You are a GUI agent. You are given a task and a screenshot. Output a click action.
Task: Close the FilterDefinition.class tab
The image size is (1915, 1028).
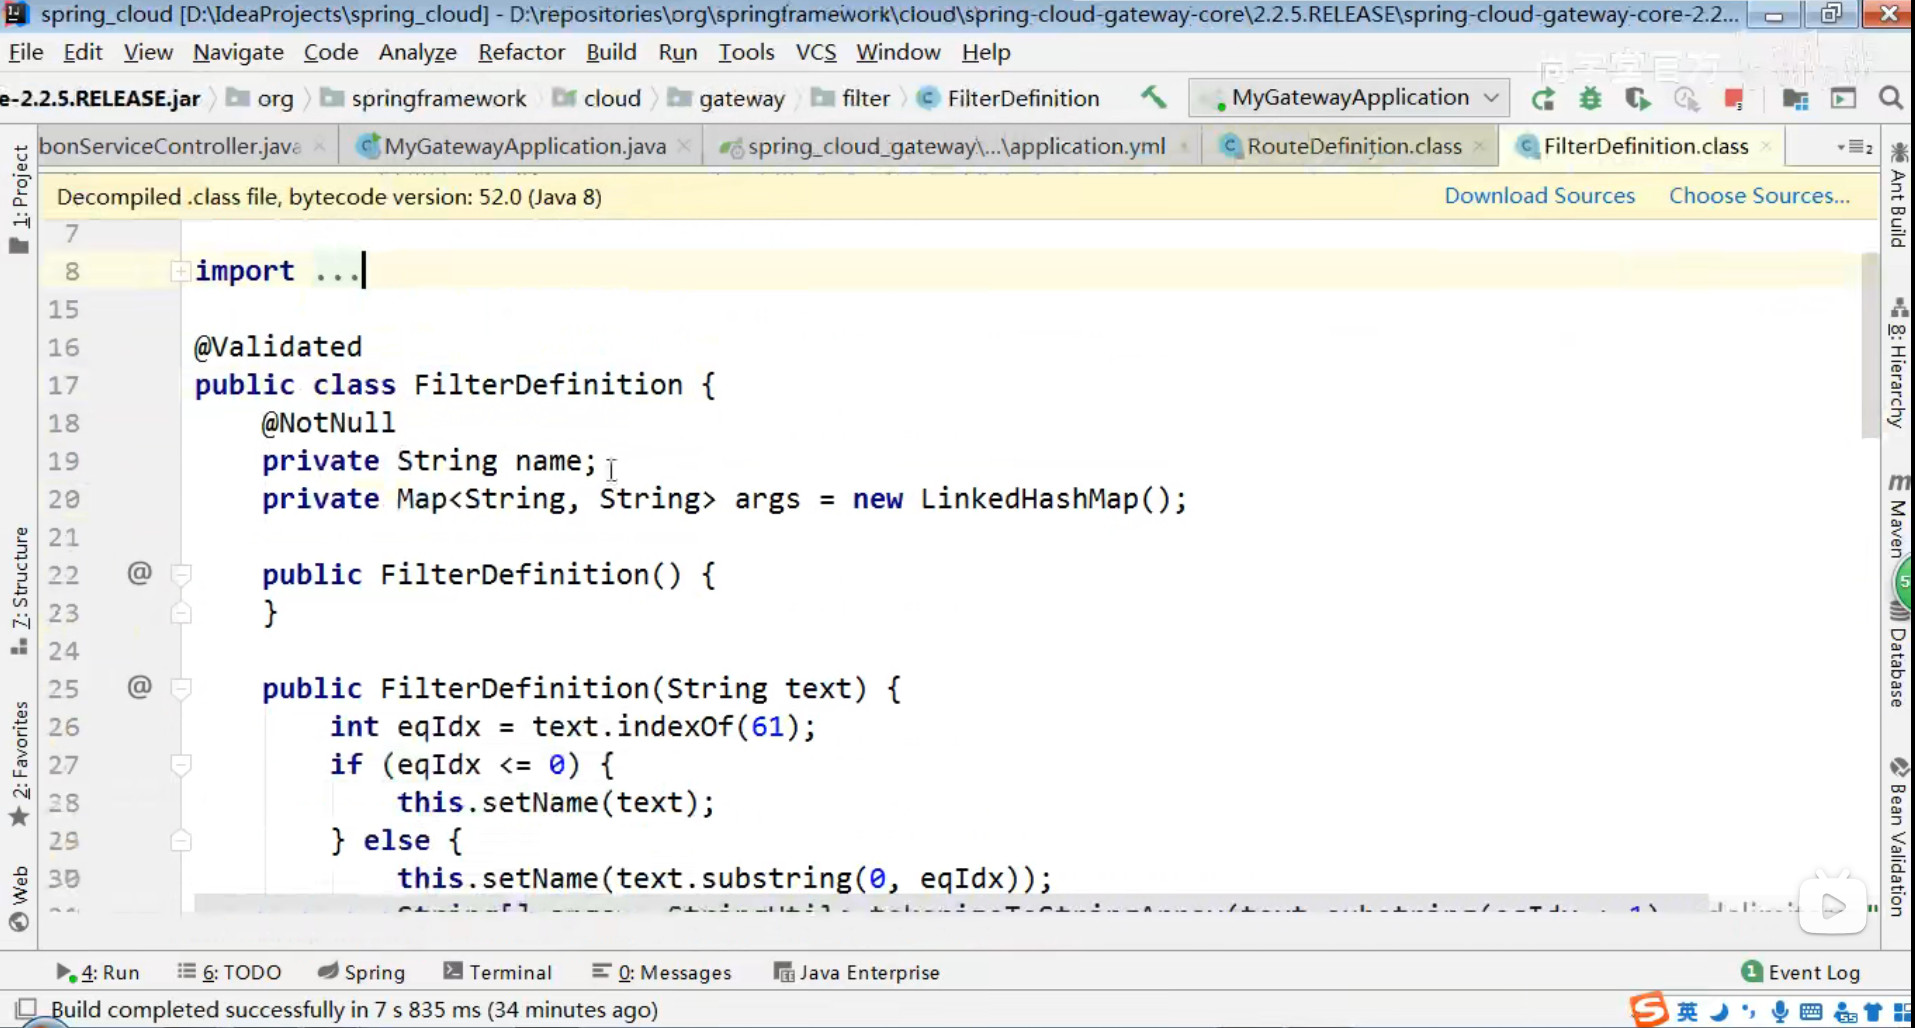click(x=1766, y=147)
